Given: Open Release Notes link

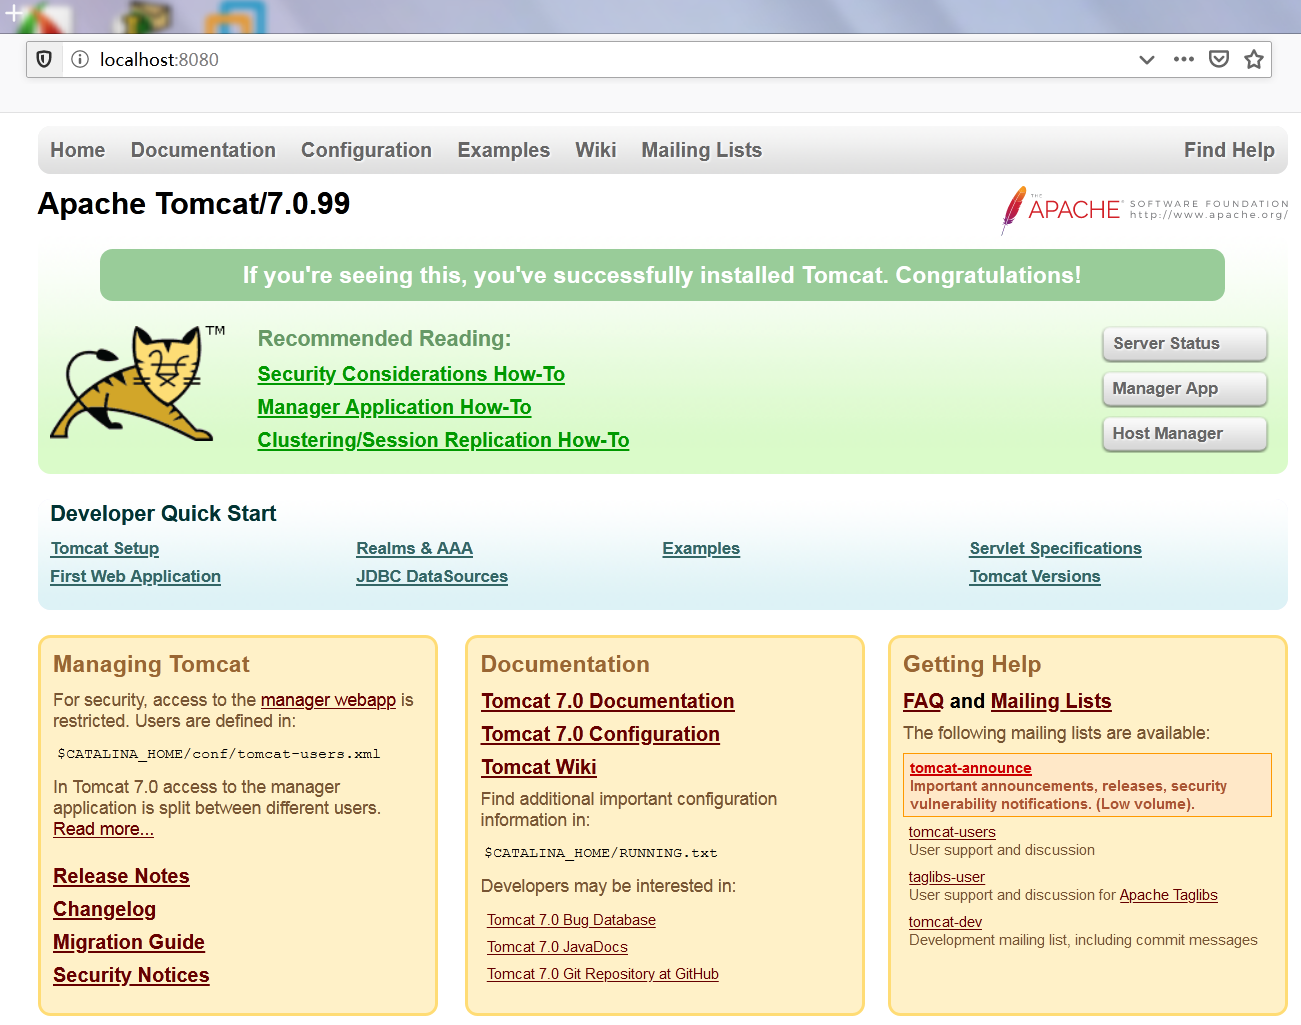Looking at the screenshot, I should pyautogui.click(x=121, y=876).
